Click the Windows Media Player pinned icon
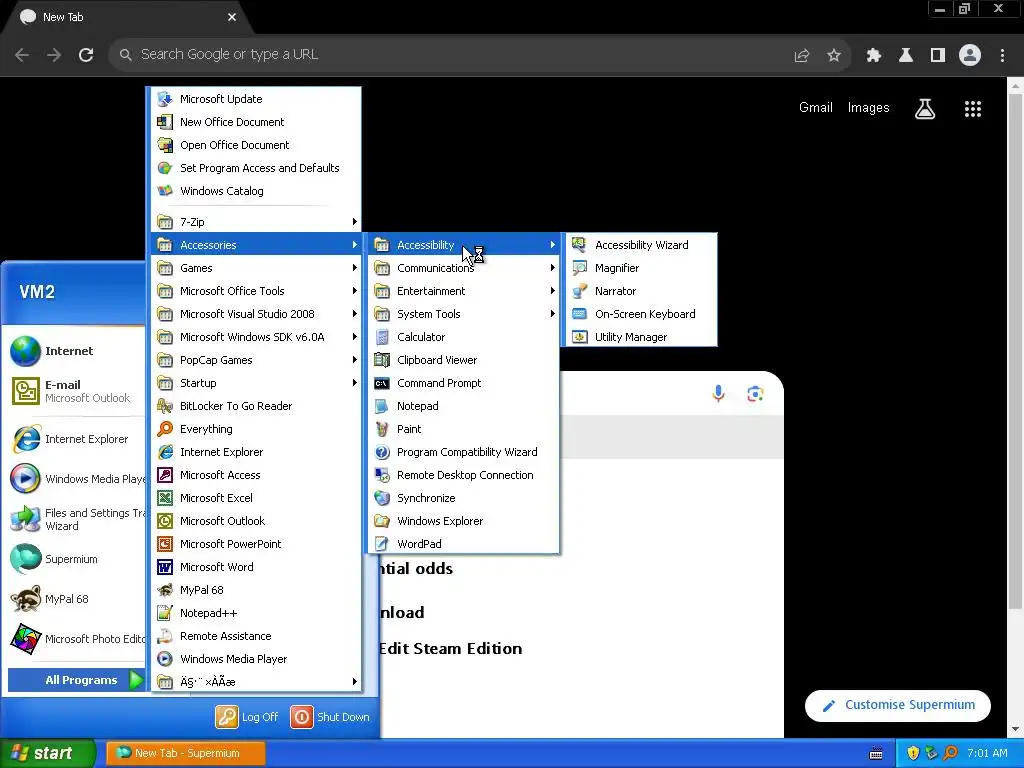The width and height of the screenshot is (1024, 768). pos(25,479)
